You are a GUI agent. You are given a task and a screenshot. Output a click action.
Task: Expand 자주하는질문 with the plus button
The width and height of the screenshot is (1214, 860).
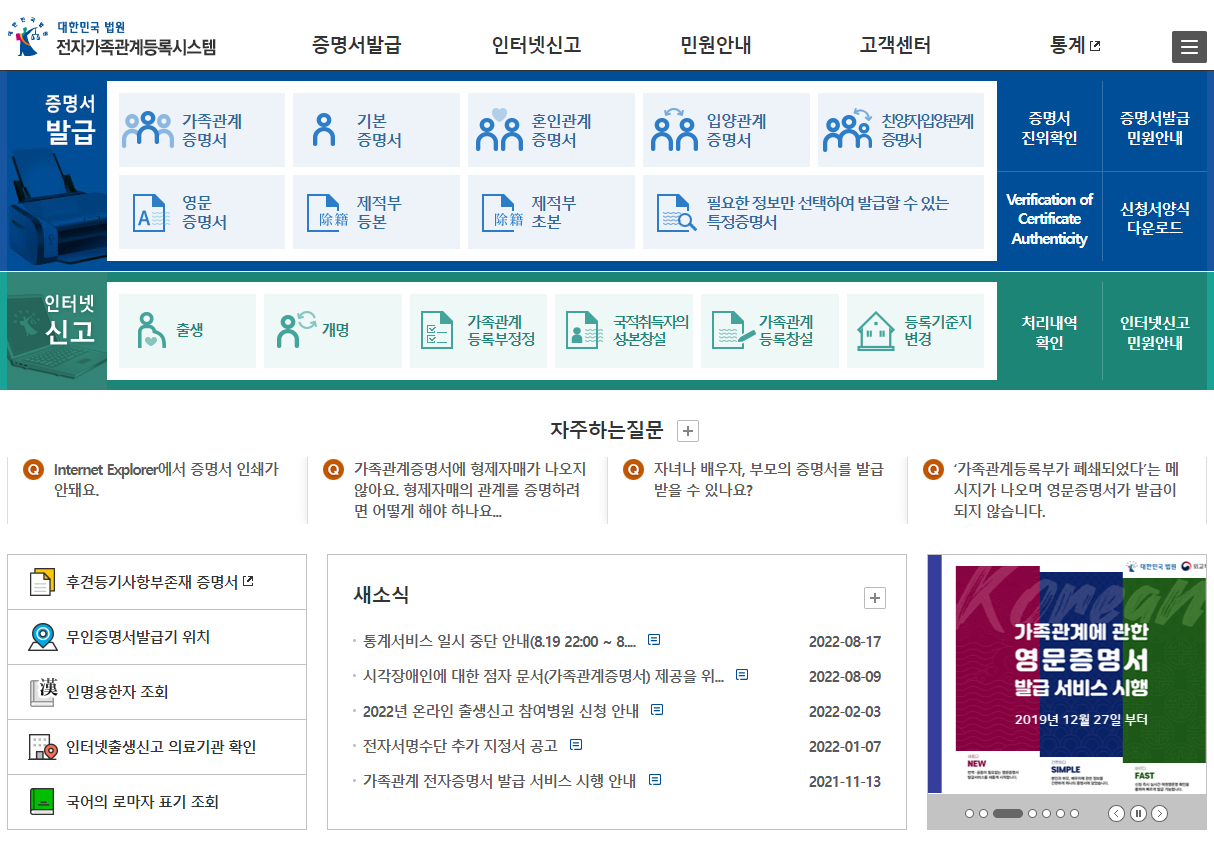click(688, 431)
